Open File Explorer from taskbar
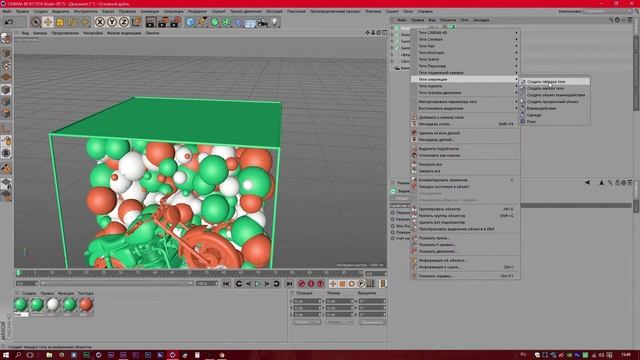 point(49,355)
